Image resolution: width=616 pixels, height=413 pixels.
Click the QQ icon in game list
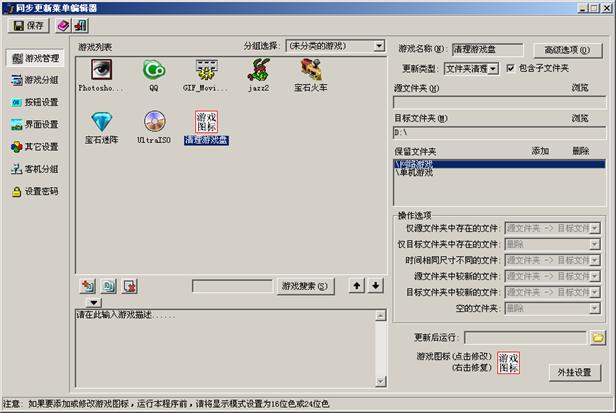(153, 70)
